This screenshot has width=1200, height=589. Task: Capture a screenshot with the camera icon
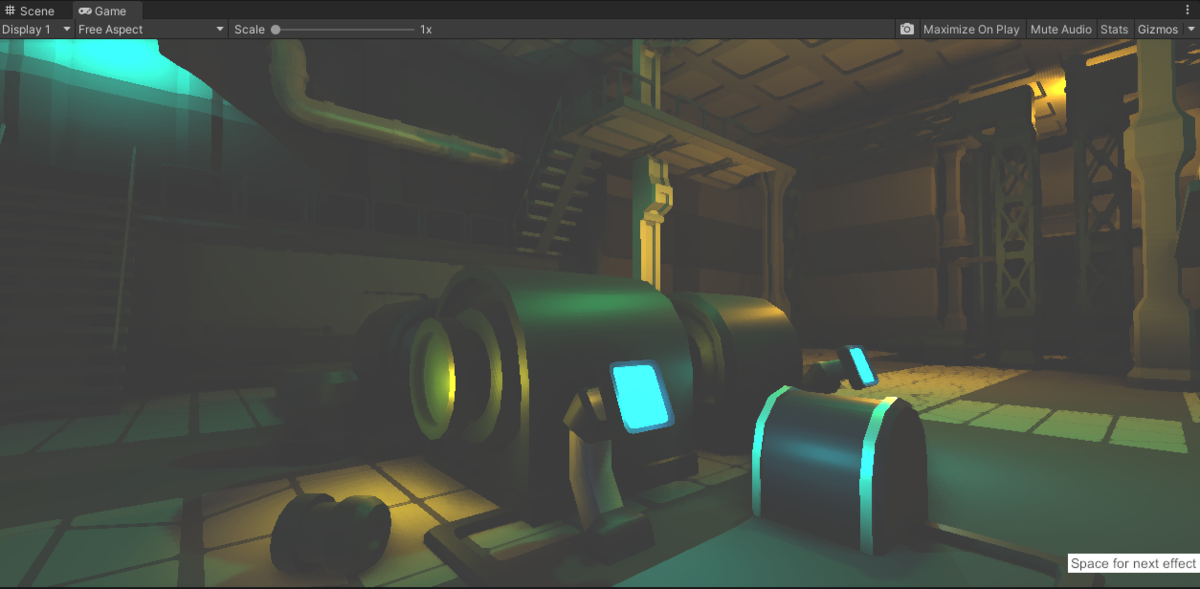tap(906, 29)
